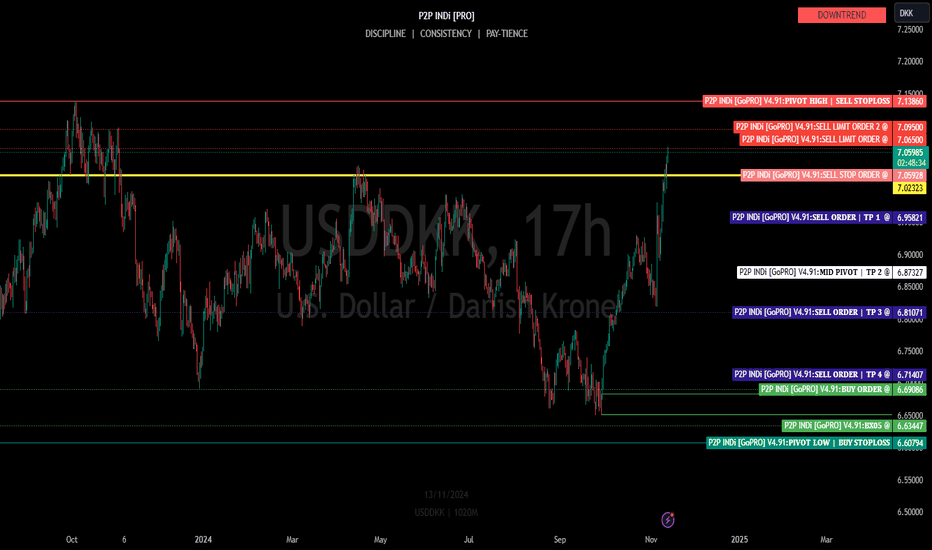Click the current price 7.05985 tag
The width and height of the screenshot is (932, 550).
(911, 152)
